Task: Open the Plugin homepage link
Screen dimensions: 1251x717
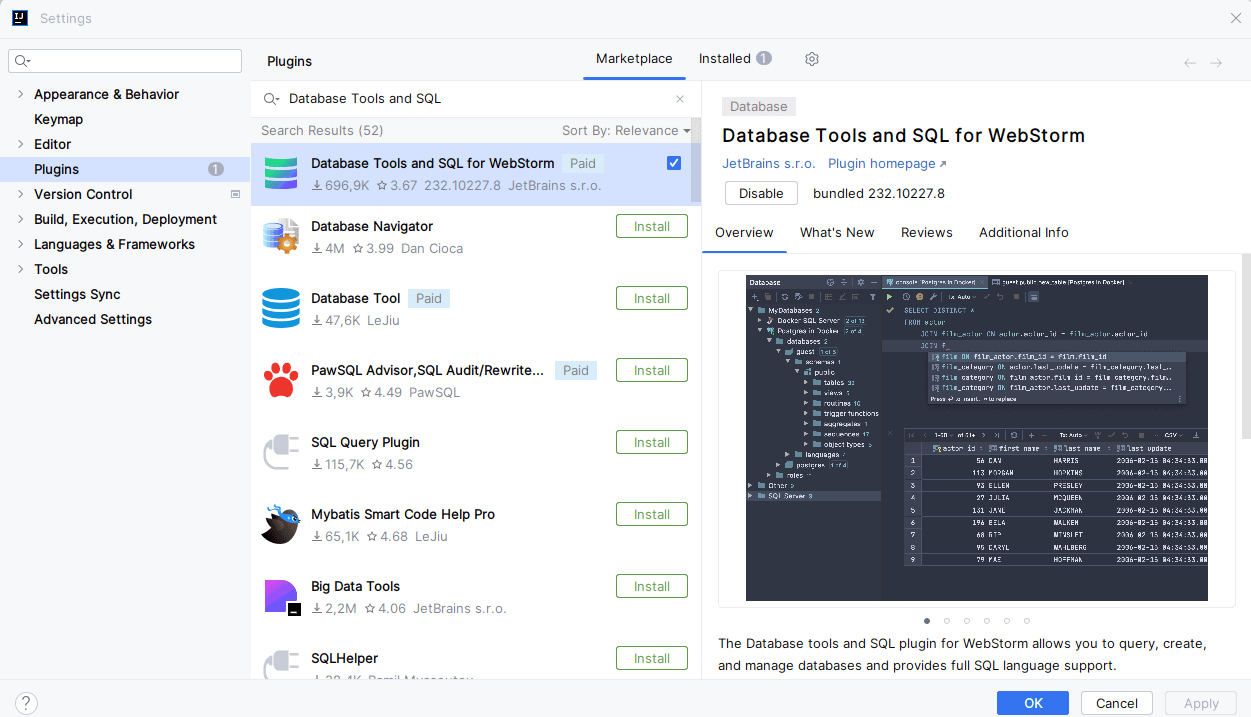Action: click(x=886, y=164)
